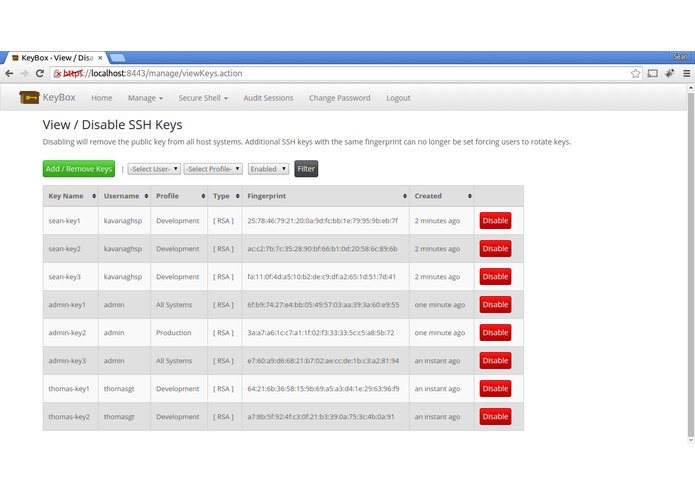The image size is (695, 494).
Task: Disable the thomas-key2 key
Action: (x=495, y=416)
